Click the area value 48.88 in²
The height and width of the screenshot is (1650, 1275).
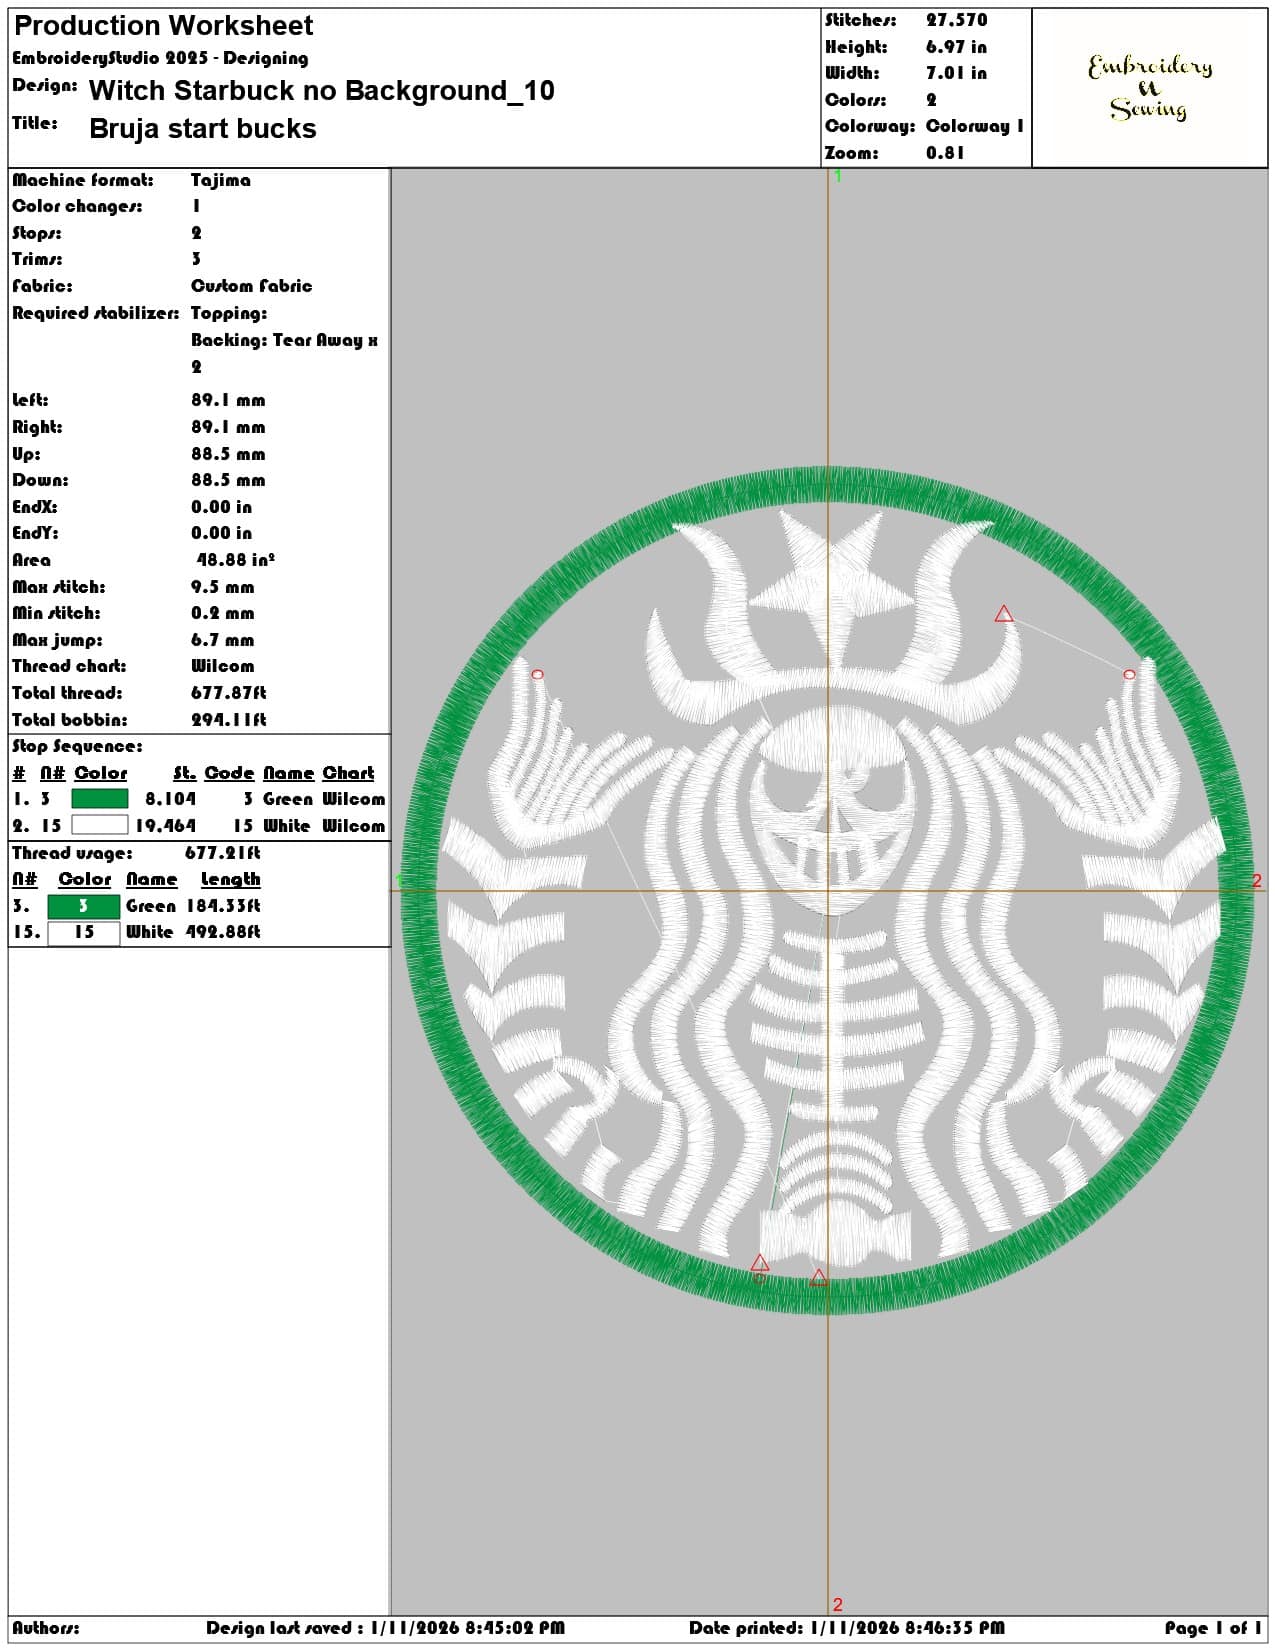point(235,560)
